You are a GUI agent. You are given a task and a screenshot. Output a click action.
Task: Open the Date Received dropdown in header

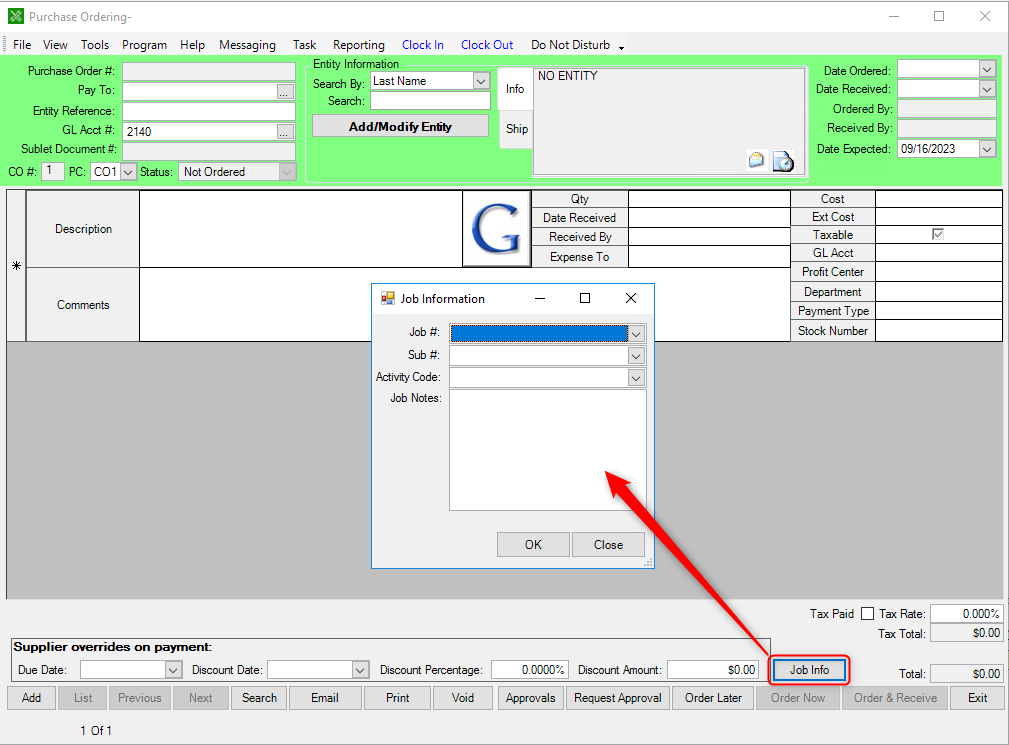click(x=987, y=89)
